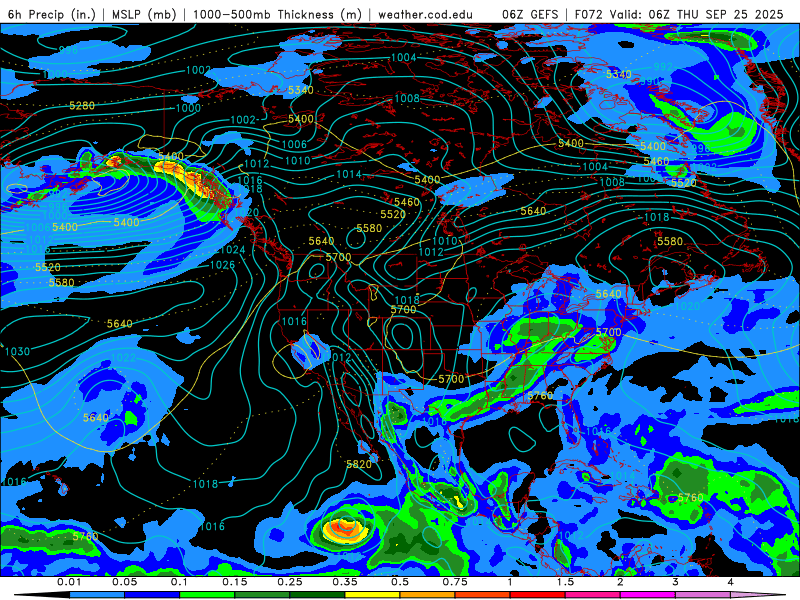
Task: Click the 1014 isobar label
Action: [349, 174]
